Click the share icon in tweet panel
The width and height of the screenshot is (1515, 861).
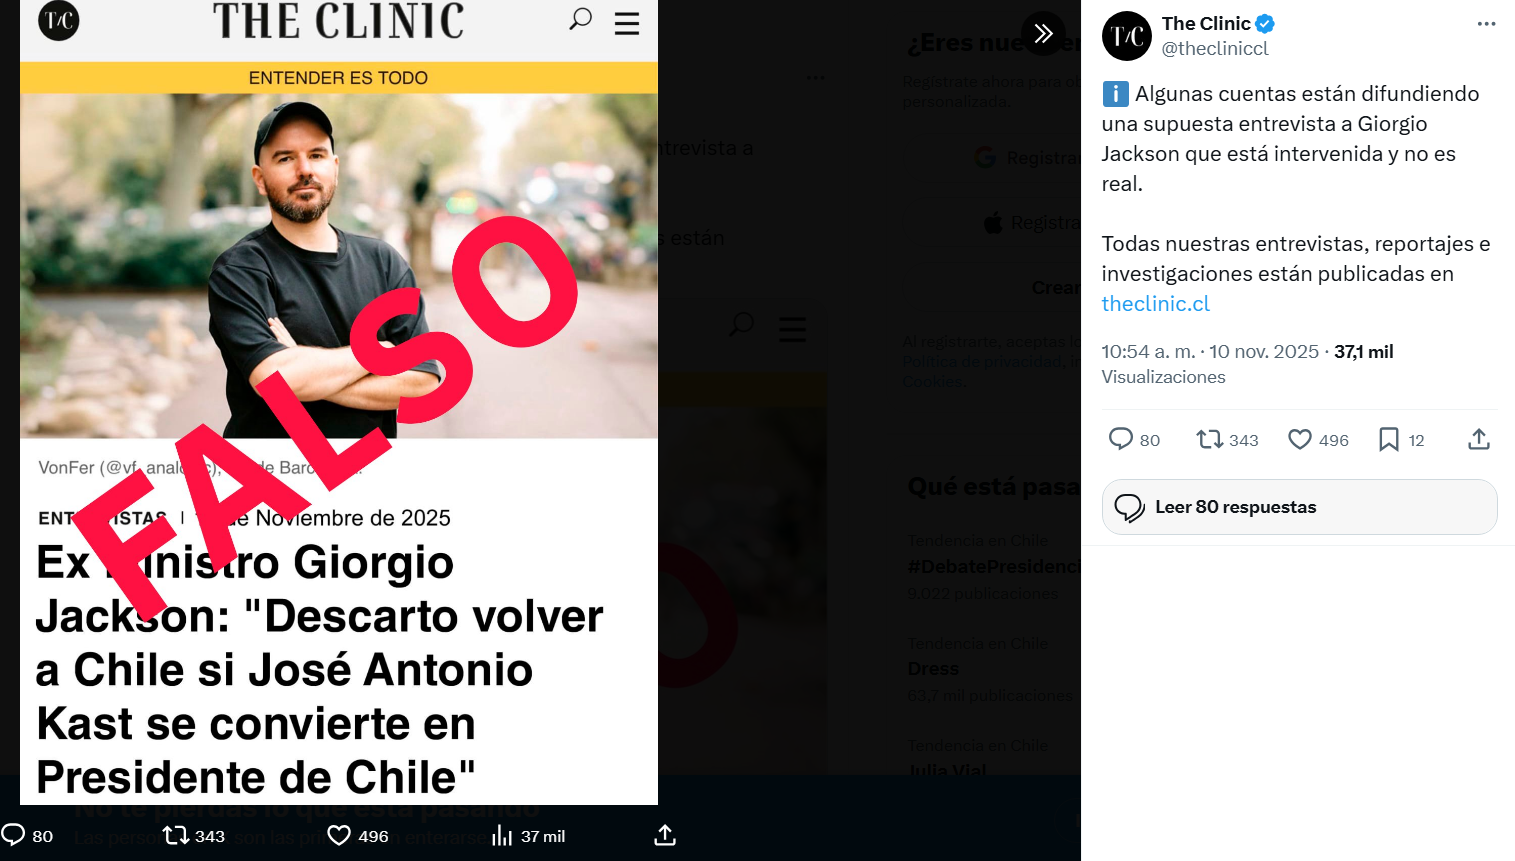pos(1479,439)
